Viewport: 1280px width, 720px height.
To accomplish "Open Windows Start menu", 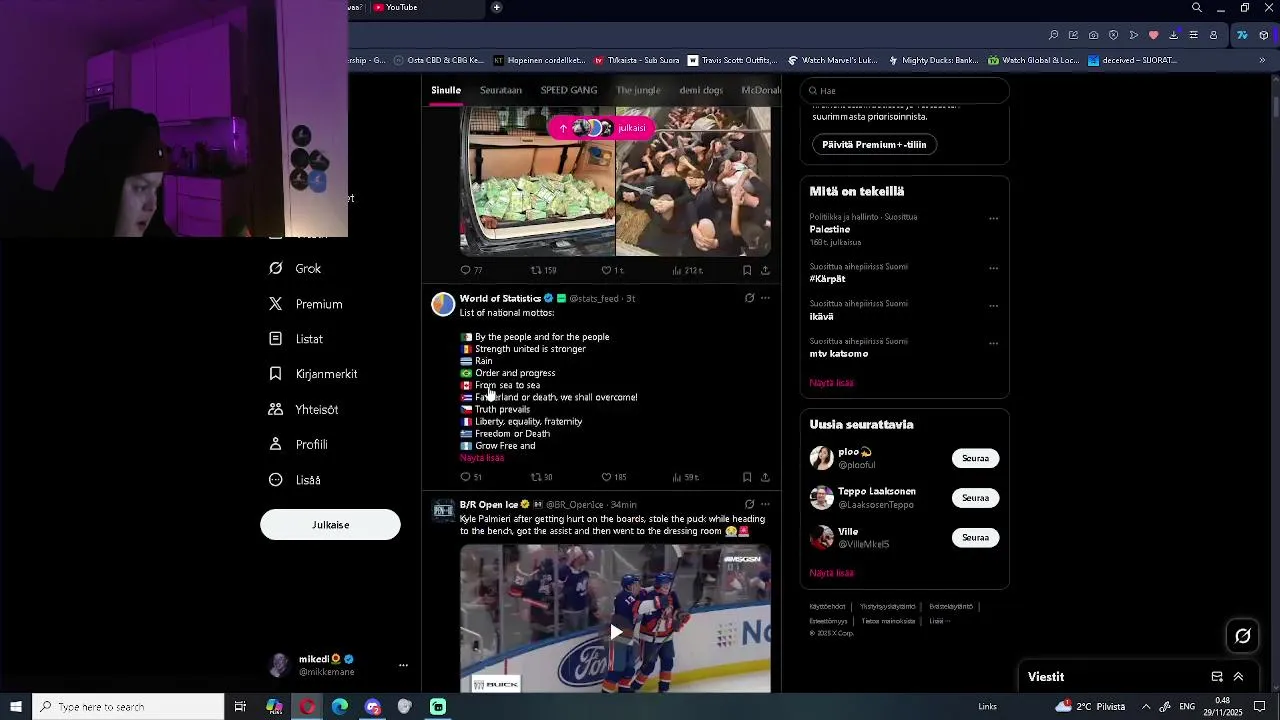I will [x=15, y=707].
